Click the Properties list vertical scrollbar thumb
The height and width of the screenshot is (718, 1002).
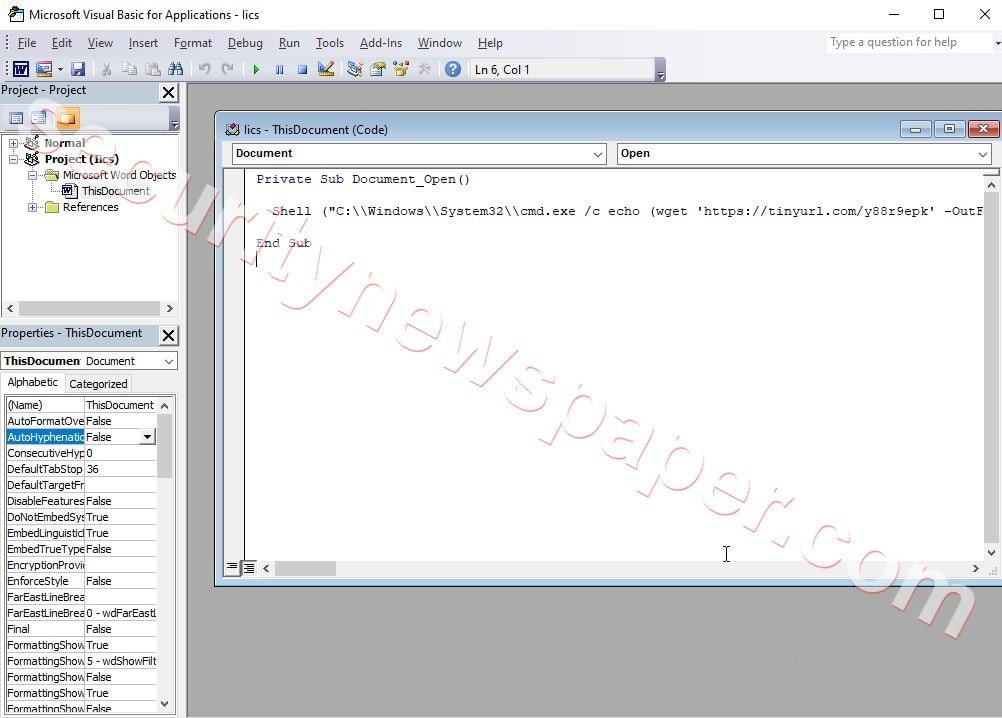[164, 446]
